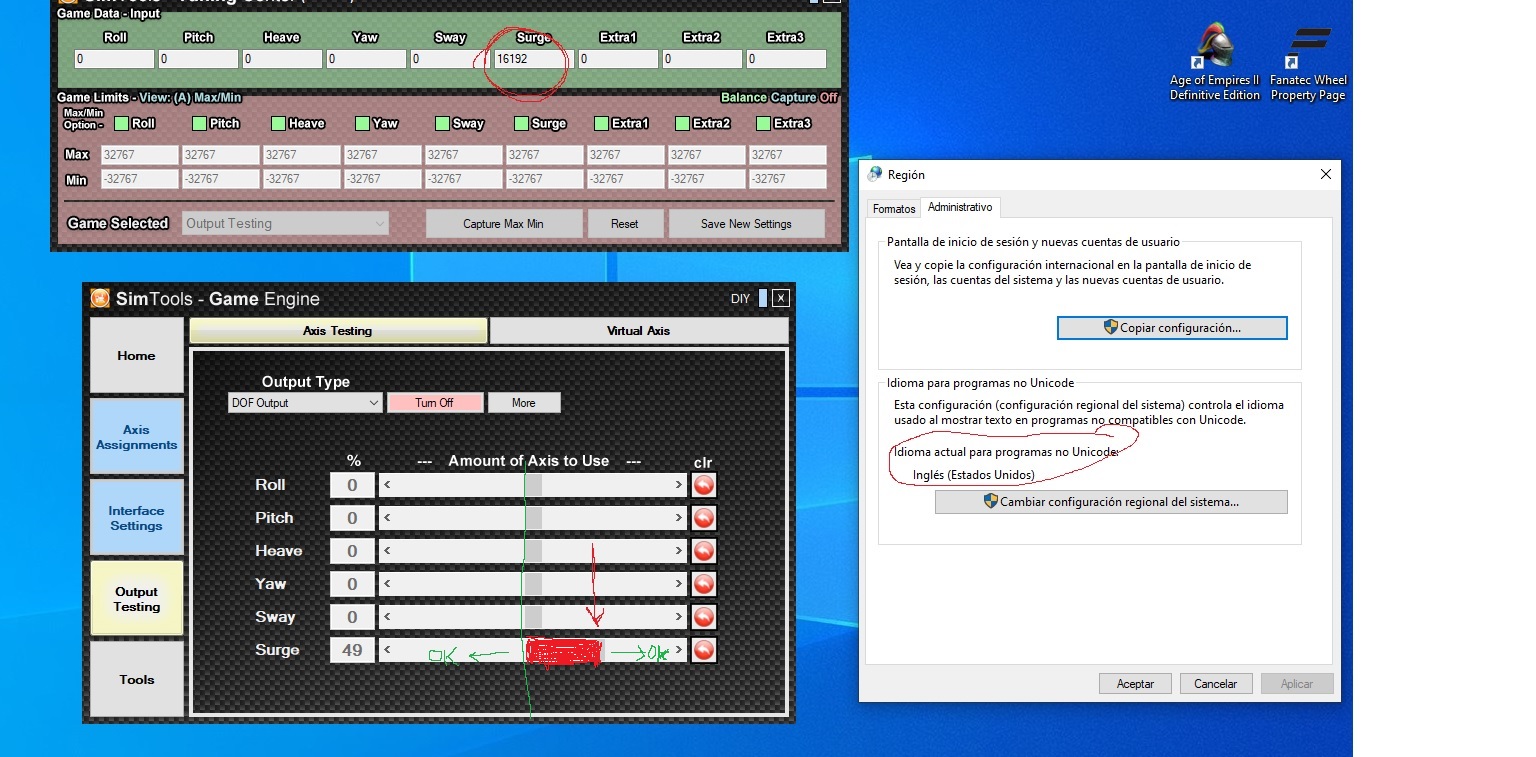Image resolution: width=1536 pixels, height=757 pixels.
Task: Open Fanatec Wheel Property Page shortcut
Action: point(1308,62)
